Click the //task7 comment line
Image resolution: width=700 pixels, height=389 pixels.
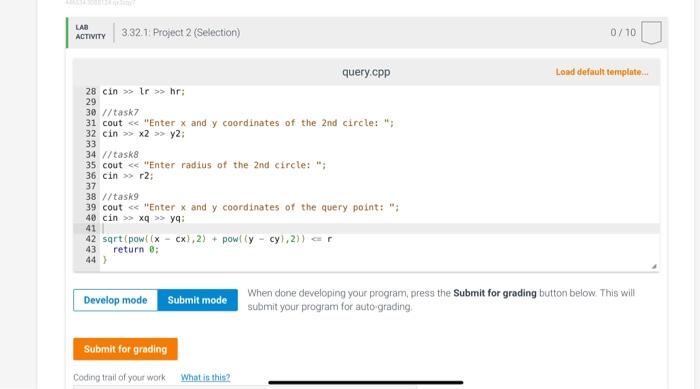pos(121,113)
